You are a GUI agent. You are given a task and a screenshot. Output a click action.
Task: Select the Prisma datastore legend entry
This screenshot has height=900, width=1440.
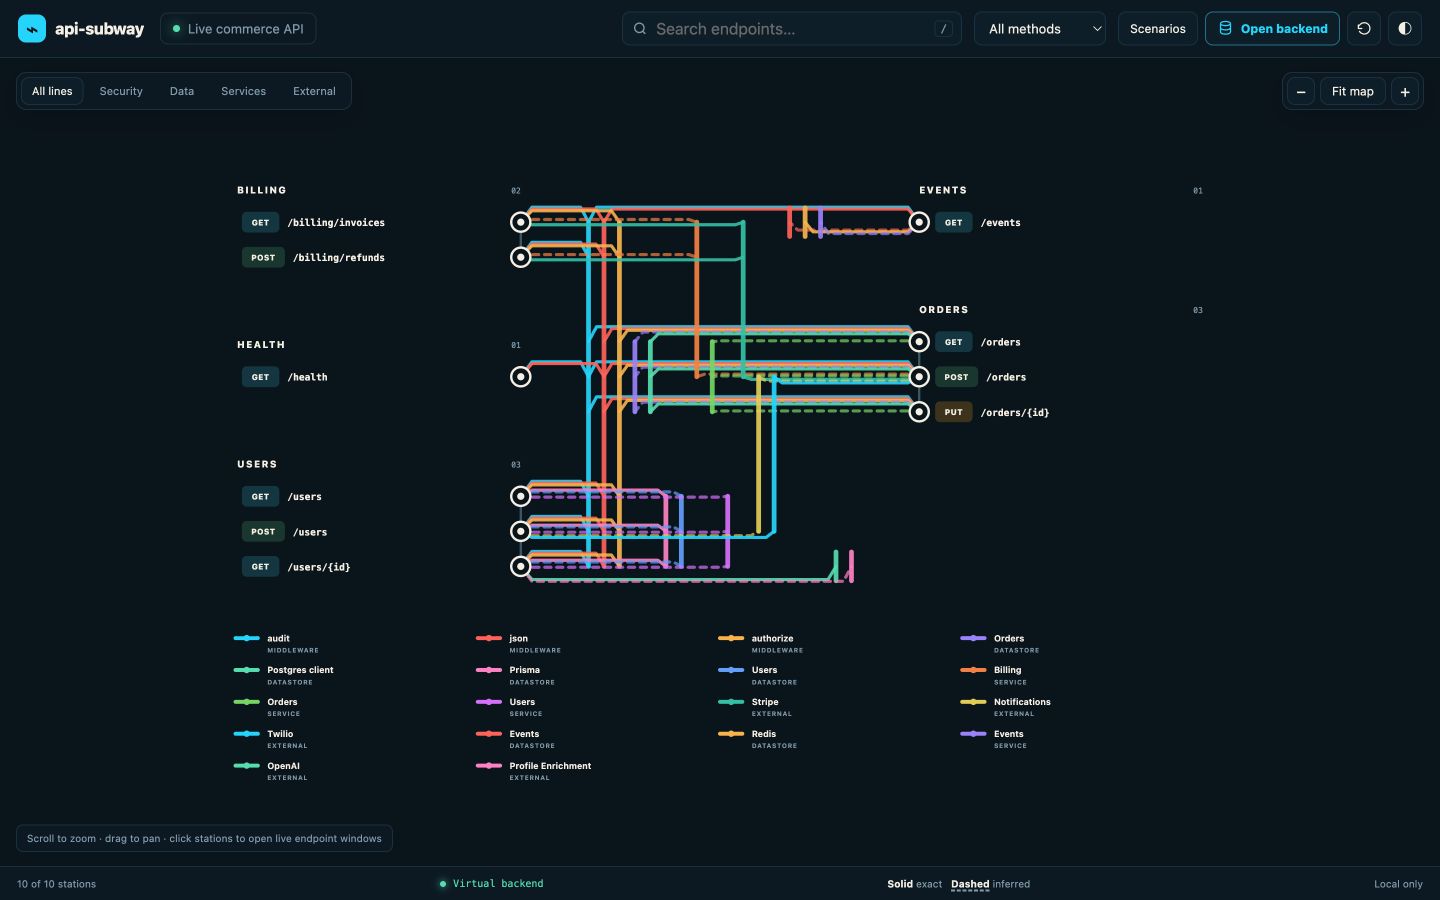[516, 675]
